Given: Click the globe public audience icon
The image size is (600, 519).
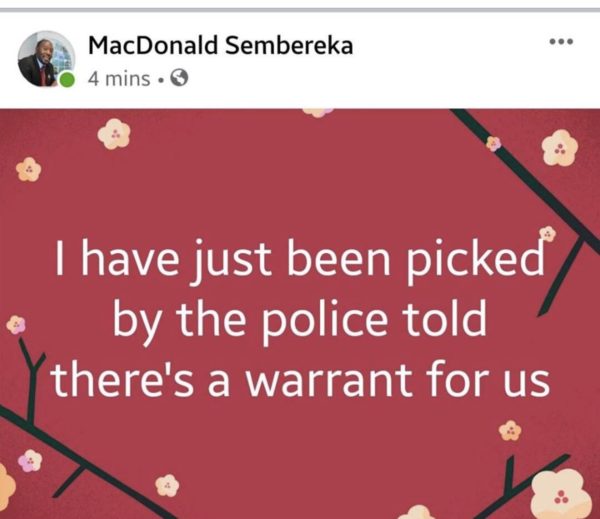Looking at the screenshot, I should click(179, 78).
